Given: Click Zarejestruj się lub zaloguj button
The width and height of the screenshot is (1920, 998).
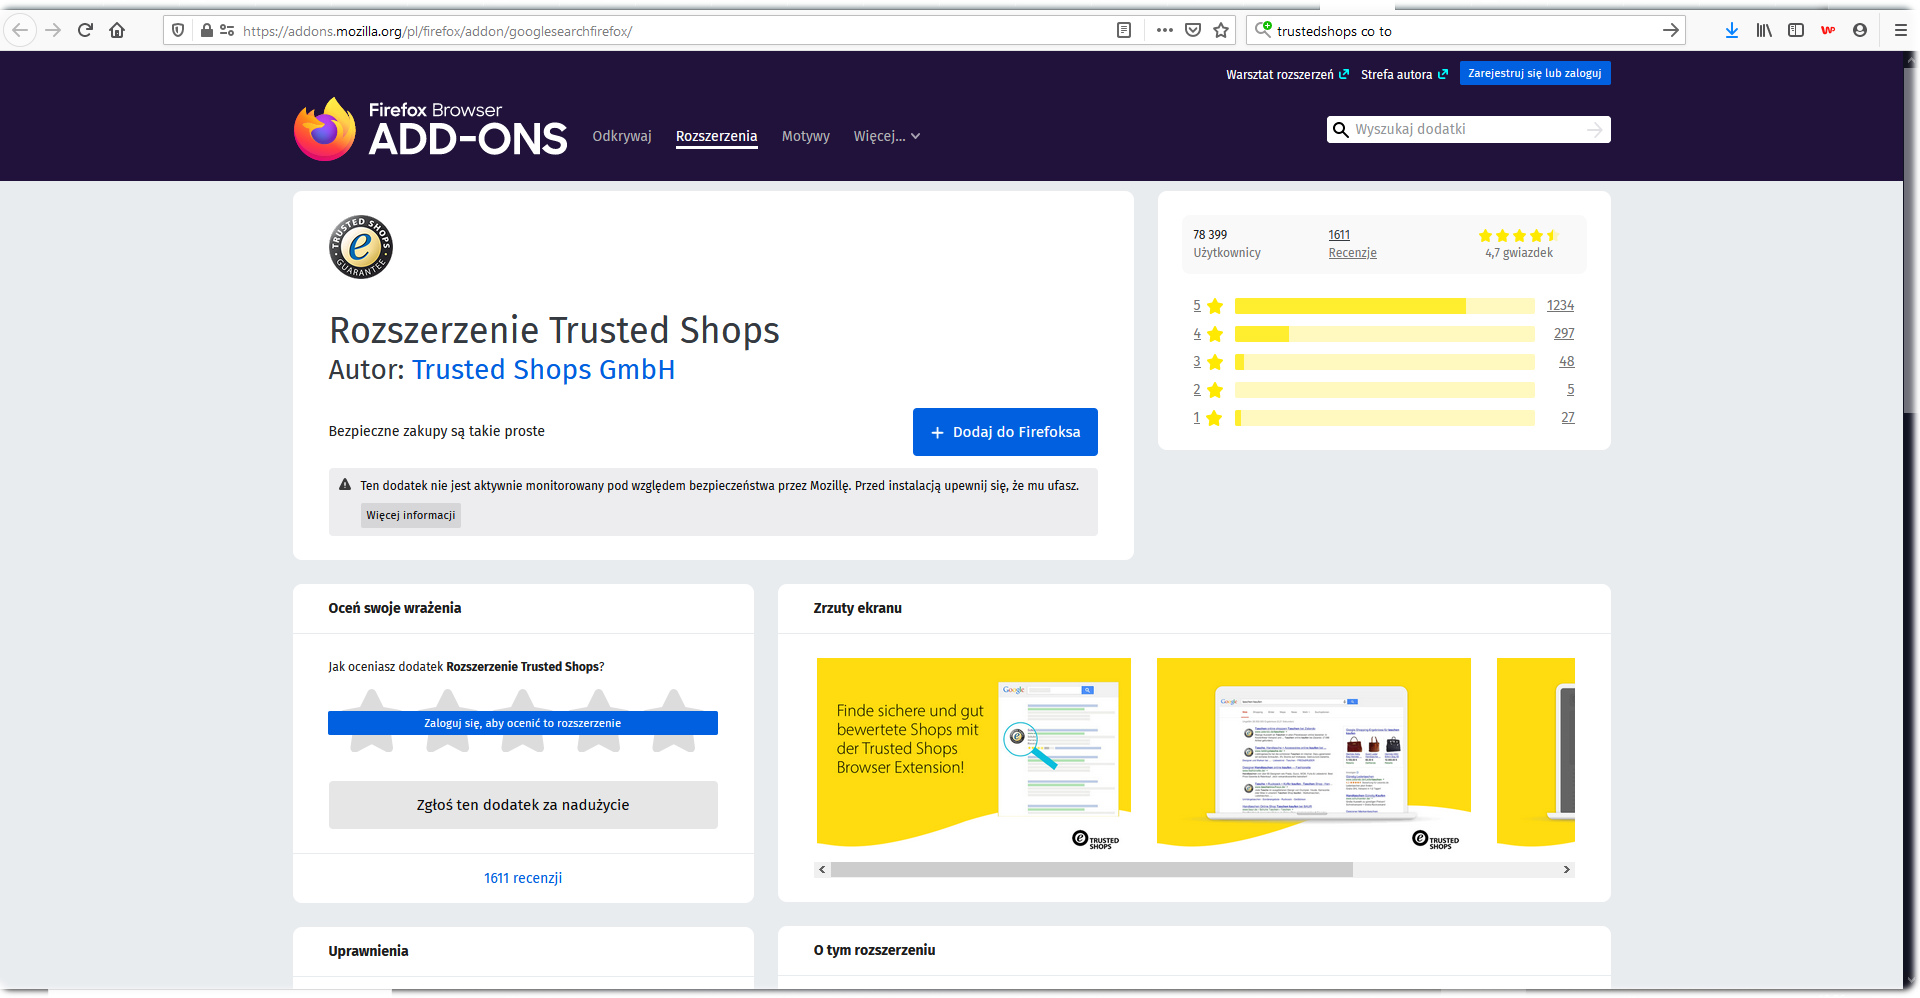Looking at the screenshot, I should click(x=1534, y=73).
